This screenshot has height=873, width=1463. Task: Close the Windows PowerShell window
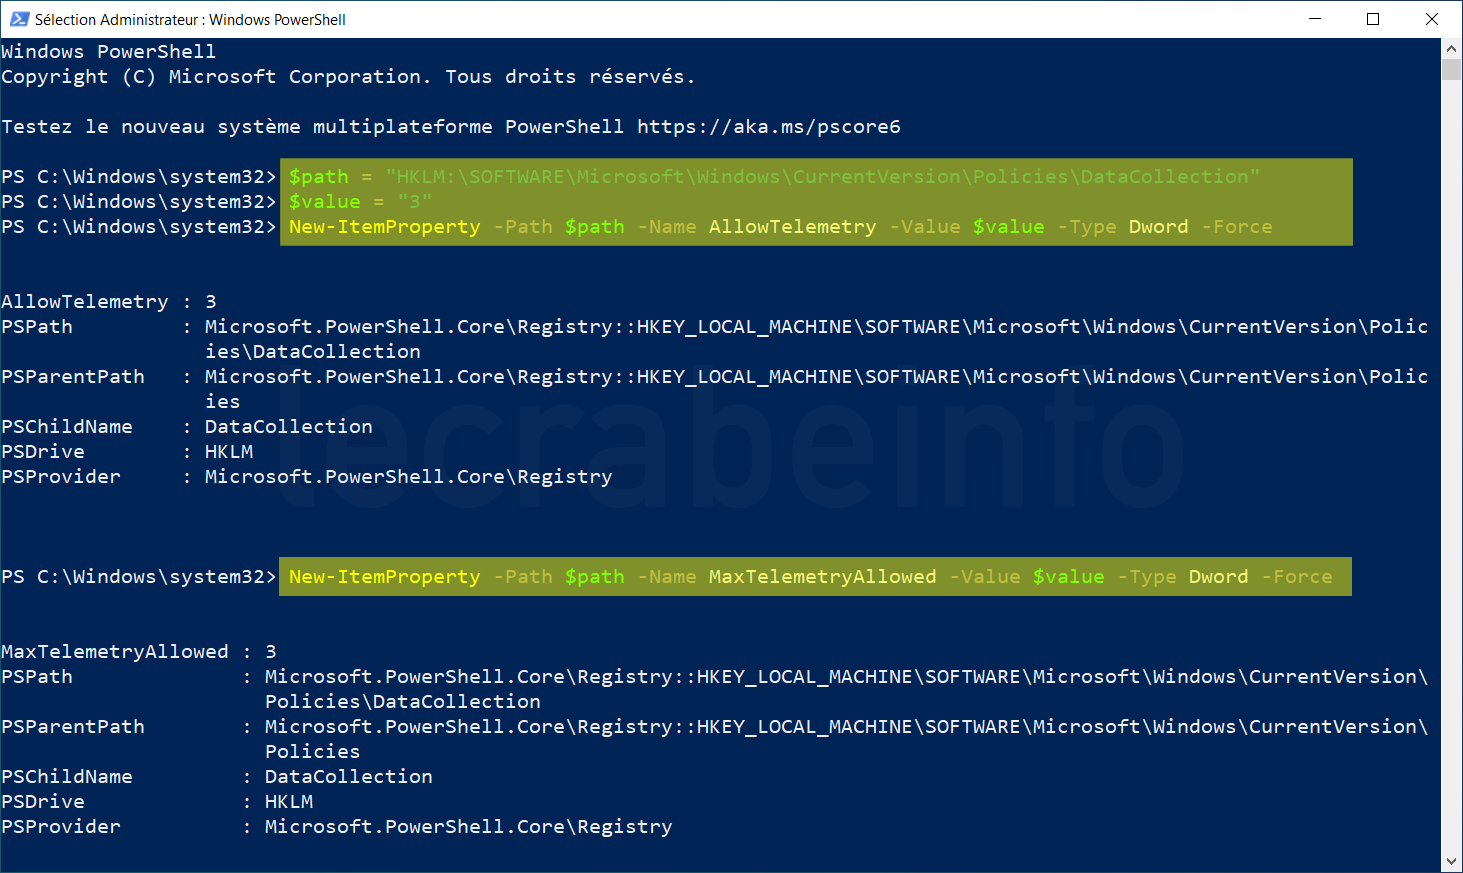tap(1432, 19)
